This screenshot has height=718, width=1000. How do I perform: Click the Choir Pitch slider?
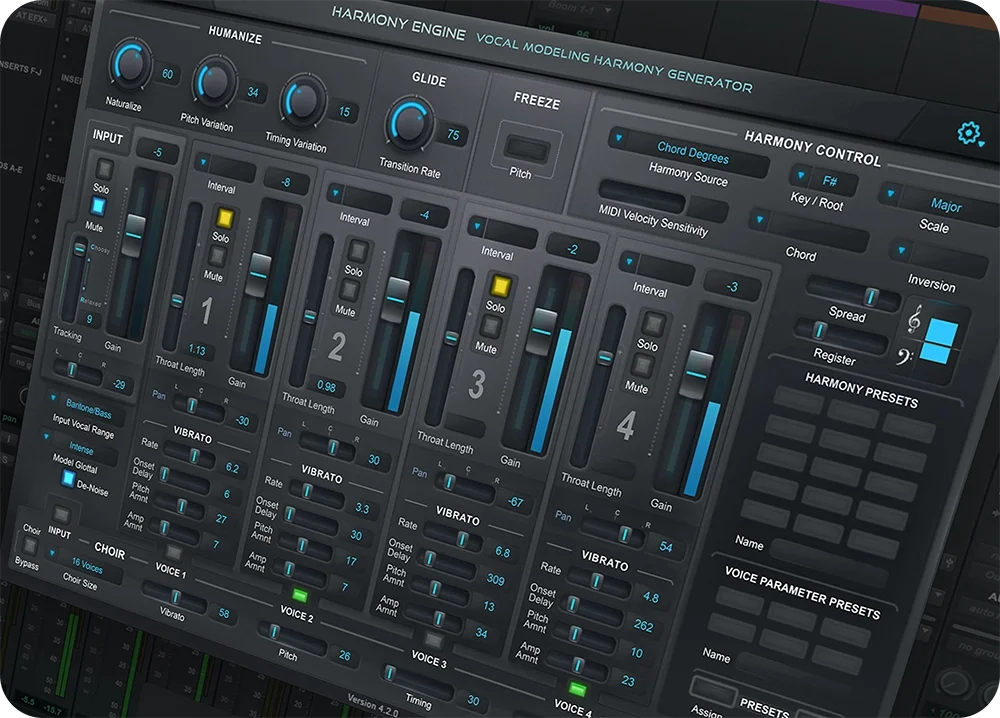(291, 638)
